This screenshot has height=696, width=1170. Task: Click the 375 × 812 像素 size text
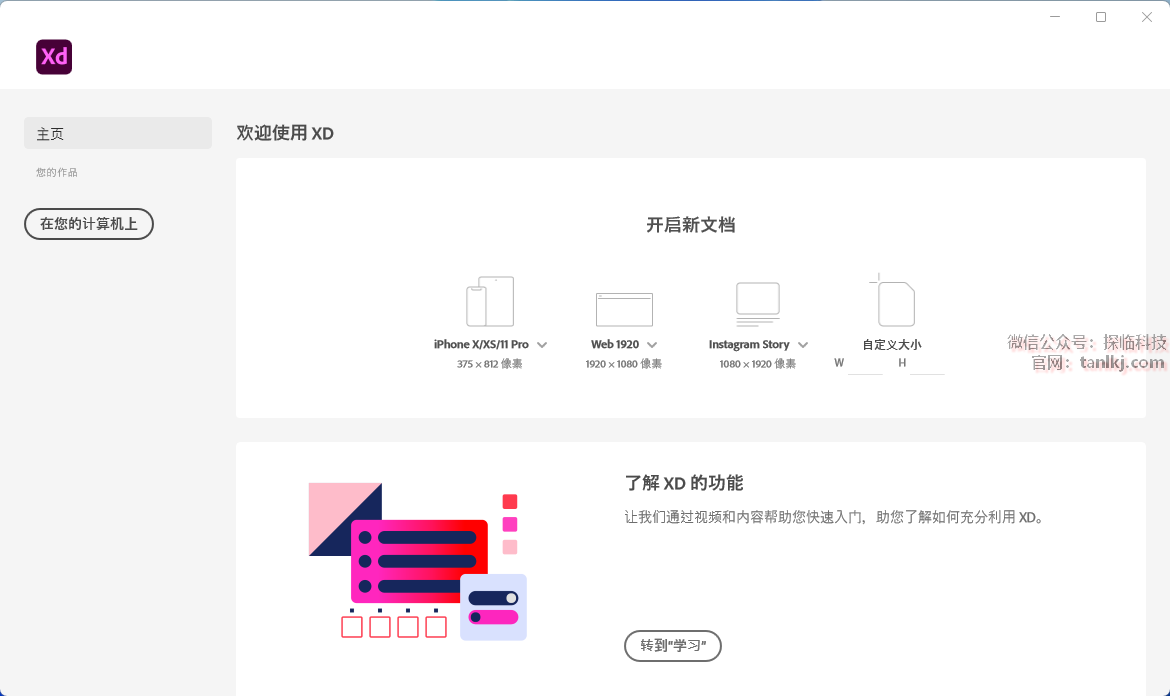(489, 364)
